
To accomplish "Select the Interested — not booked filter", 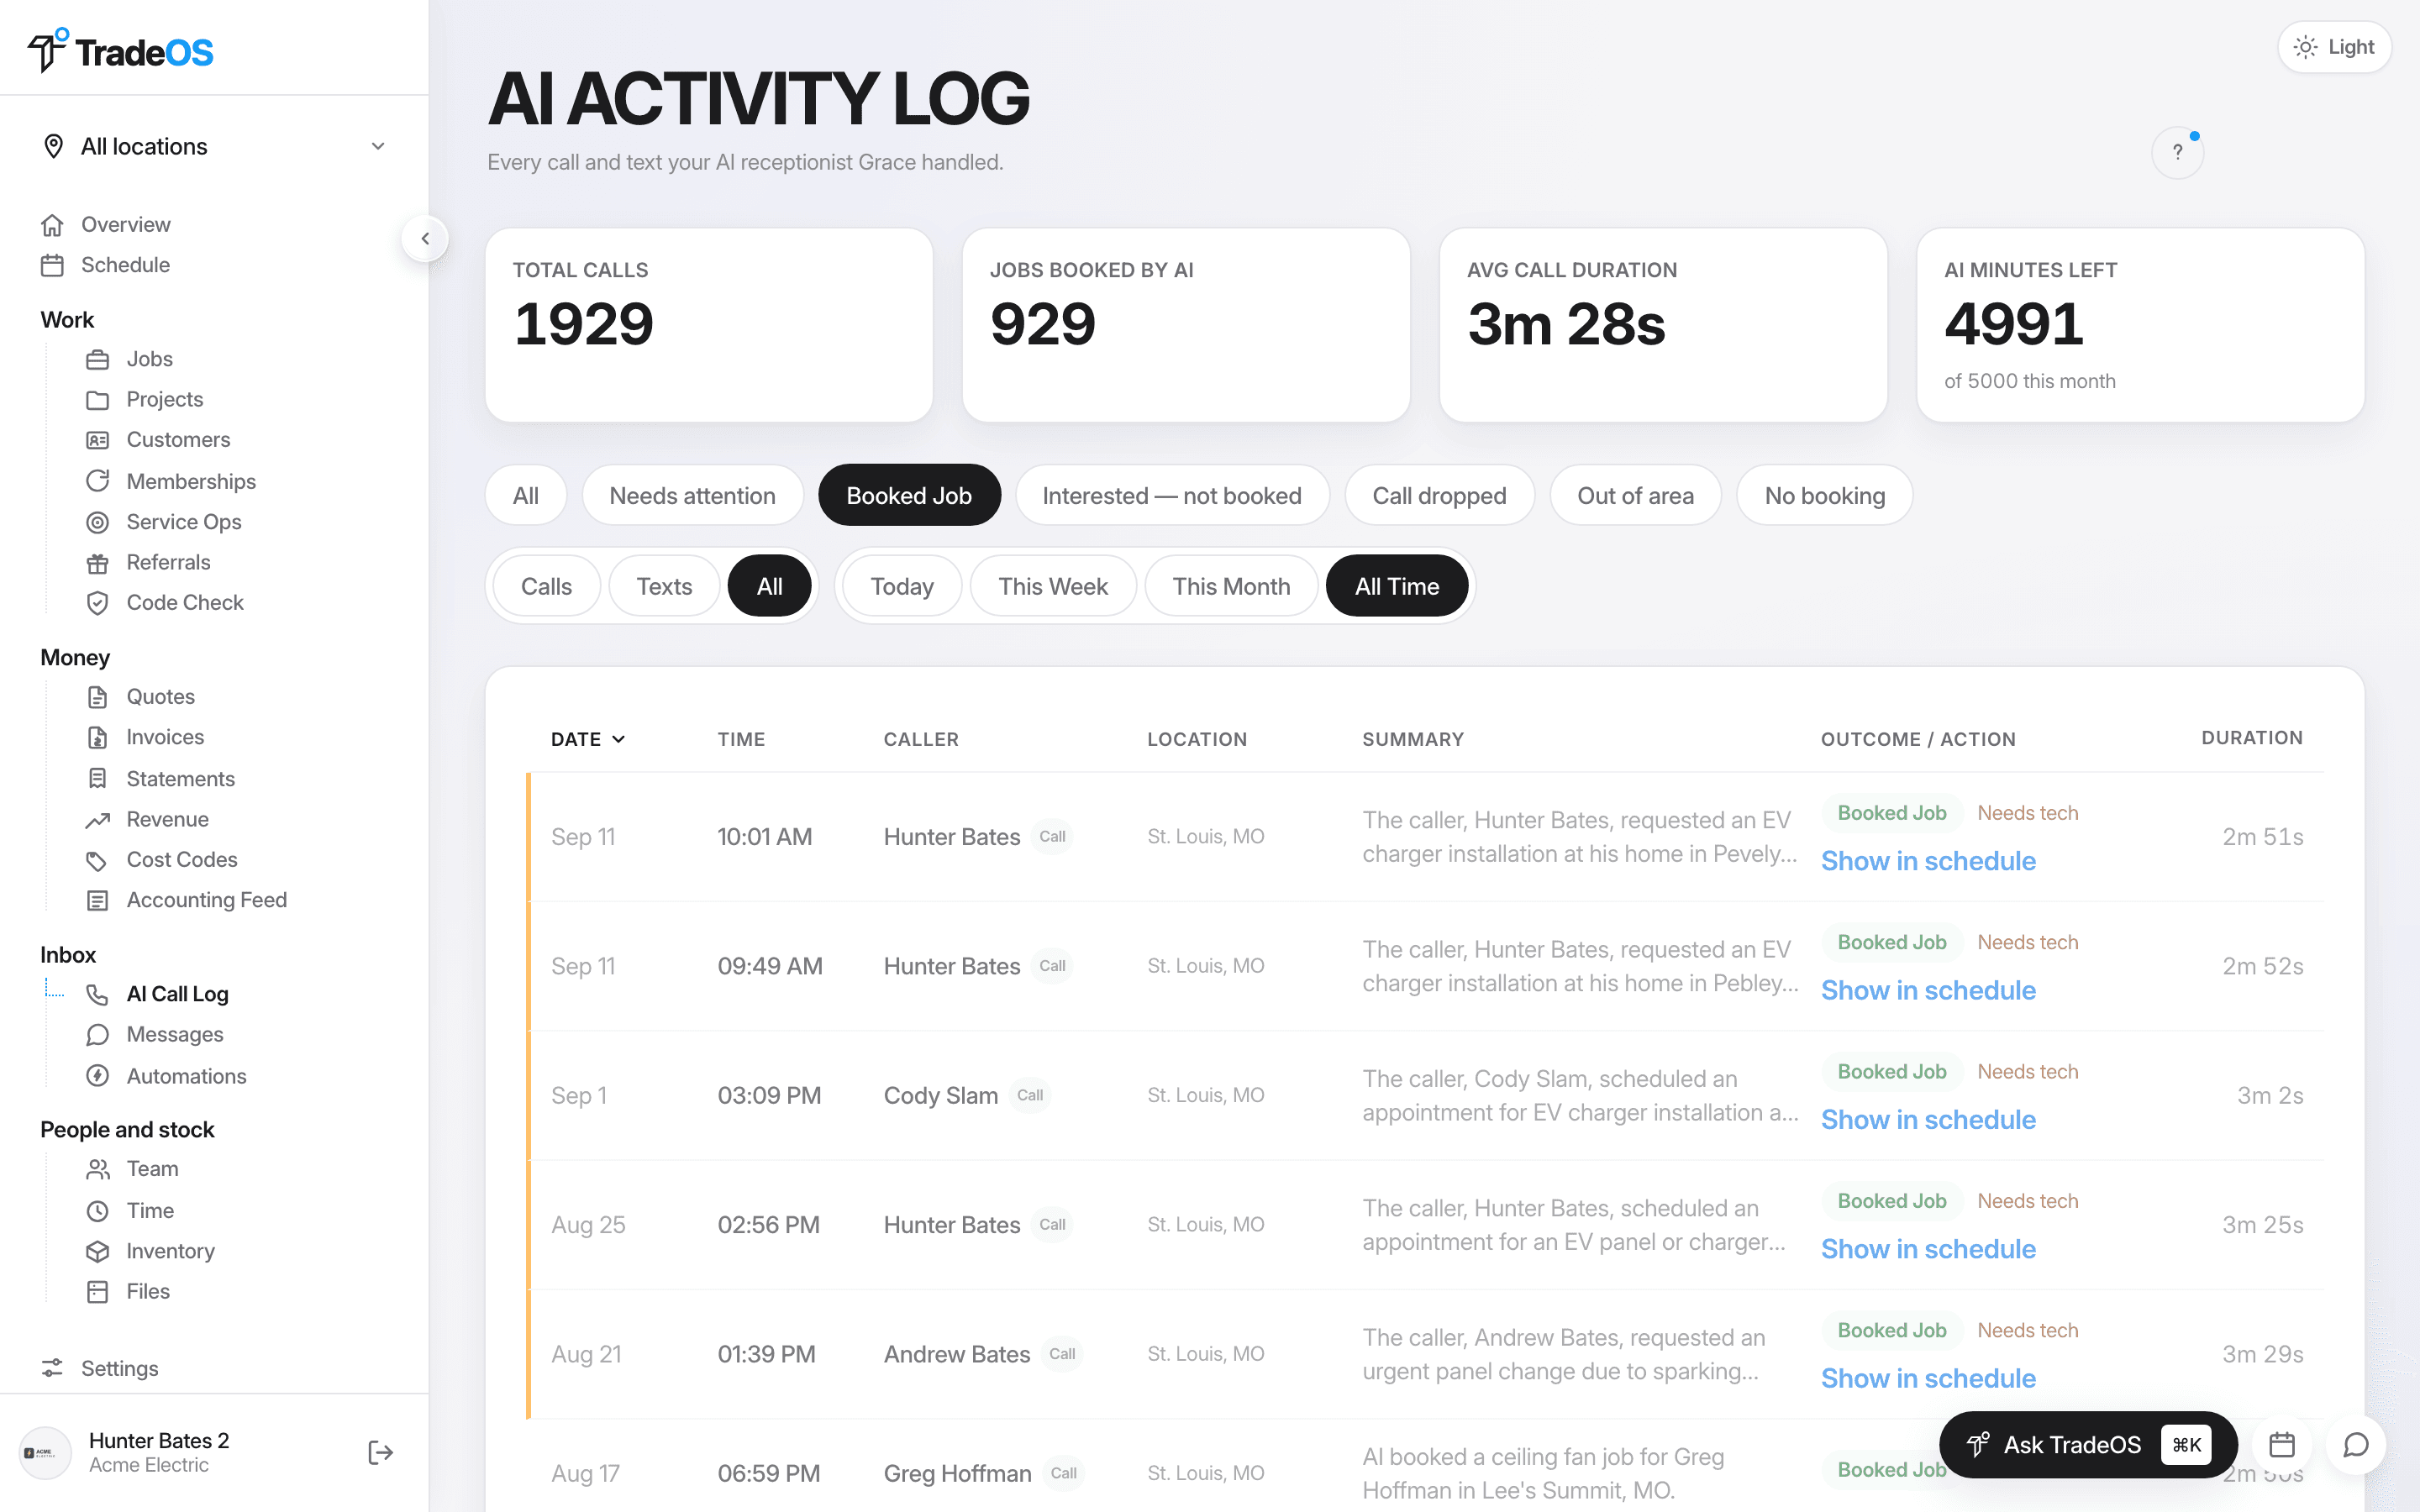I will click(x=1172, y=495).
